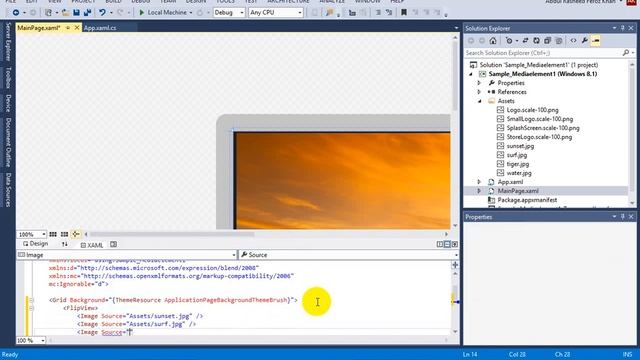Click the bookmark icon in toolbar
The height and width of the screenshot is (360, 640).
coord(404,13)
